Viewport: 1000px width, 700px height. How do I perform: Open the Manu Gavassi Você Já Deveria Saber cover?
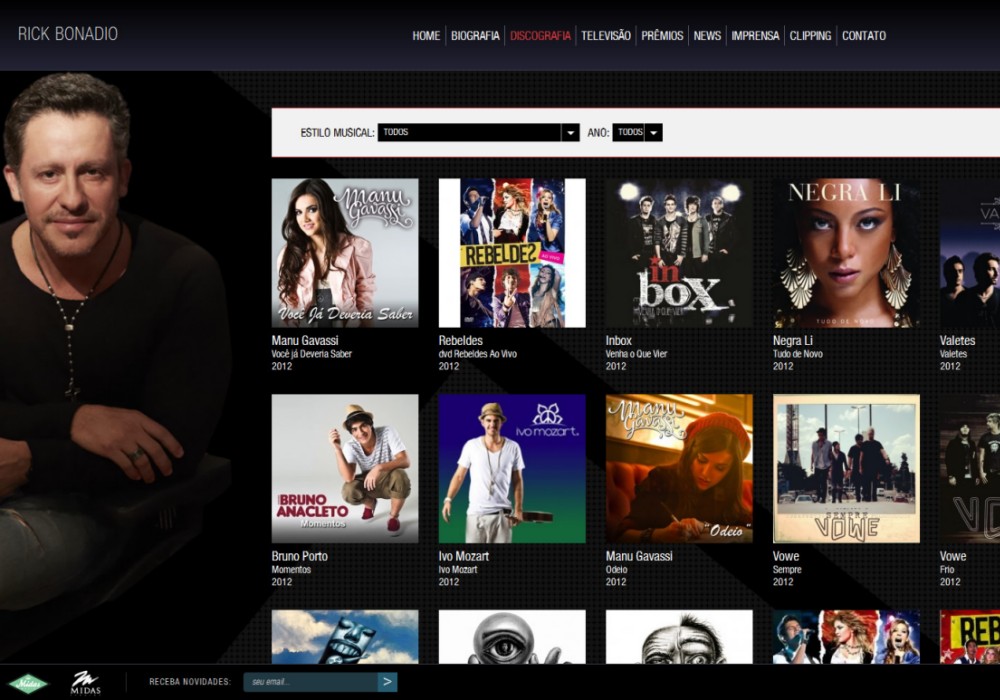[345, 253]
